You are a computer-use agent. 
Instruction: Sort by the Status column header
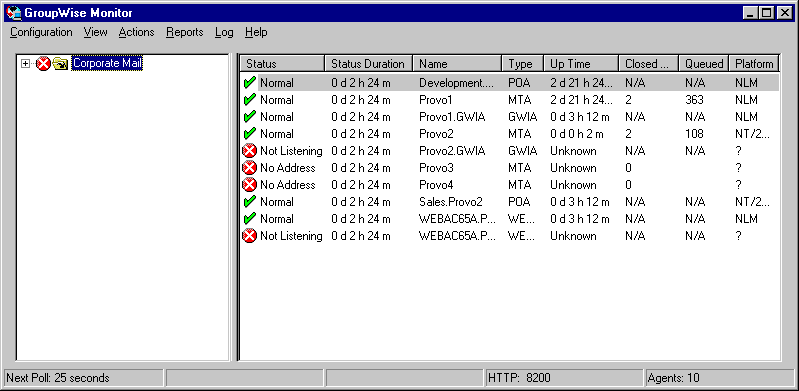282,64
